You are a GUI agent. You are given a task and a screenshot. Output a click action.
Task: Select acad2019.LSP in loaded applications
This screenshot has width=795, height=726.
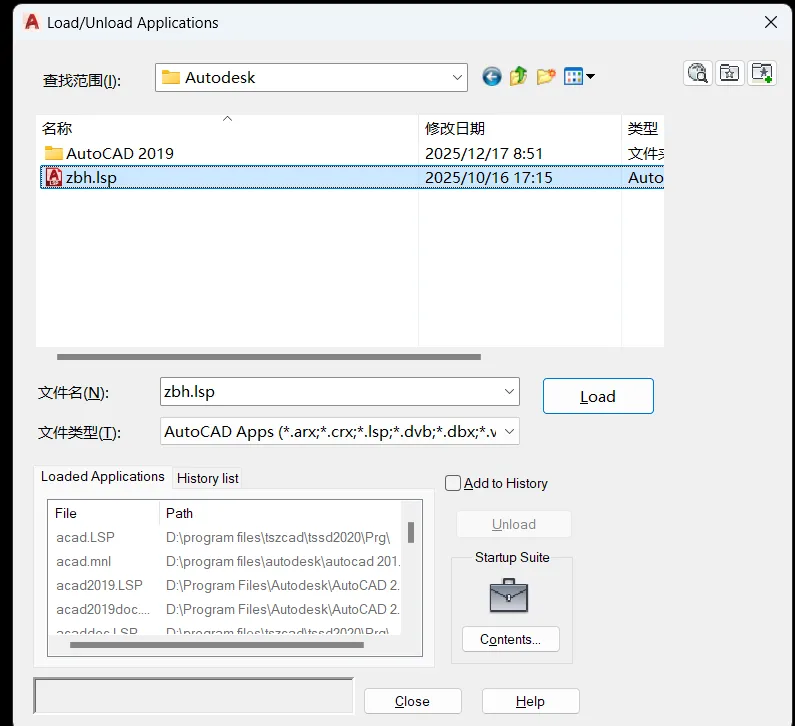[99, 585]
